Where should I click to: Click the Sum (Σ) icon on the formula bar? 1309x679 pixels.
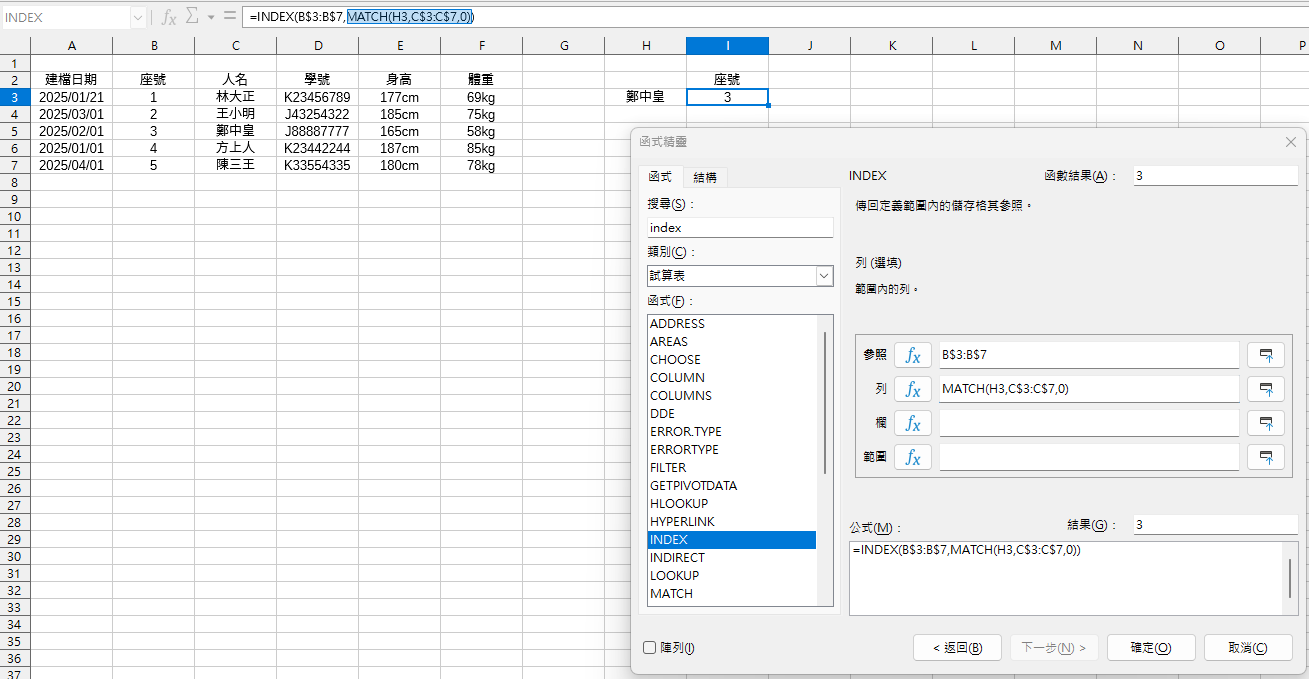194,16
